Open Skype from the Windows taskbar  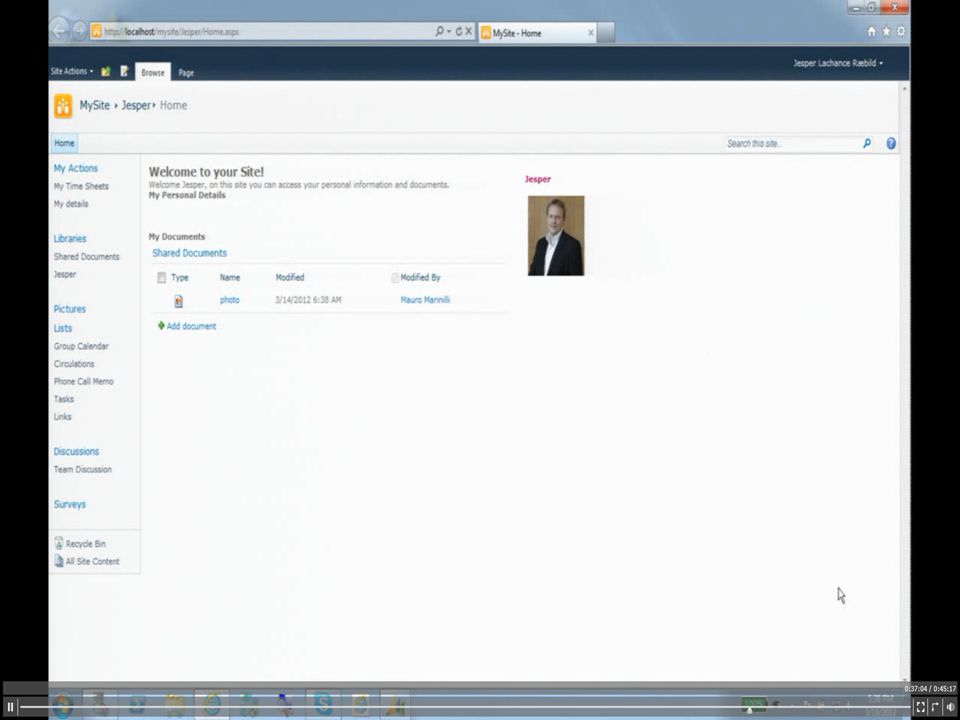click(323, 704)
